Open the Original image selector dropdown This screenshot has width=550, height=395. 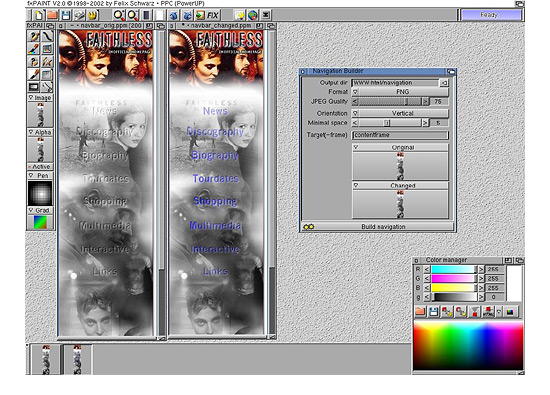[x=400, y=148]
